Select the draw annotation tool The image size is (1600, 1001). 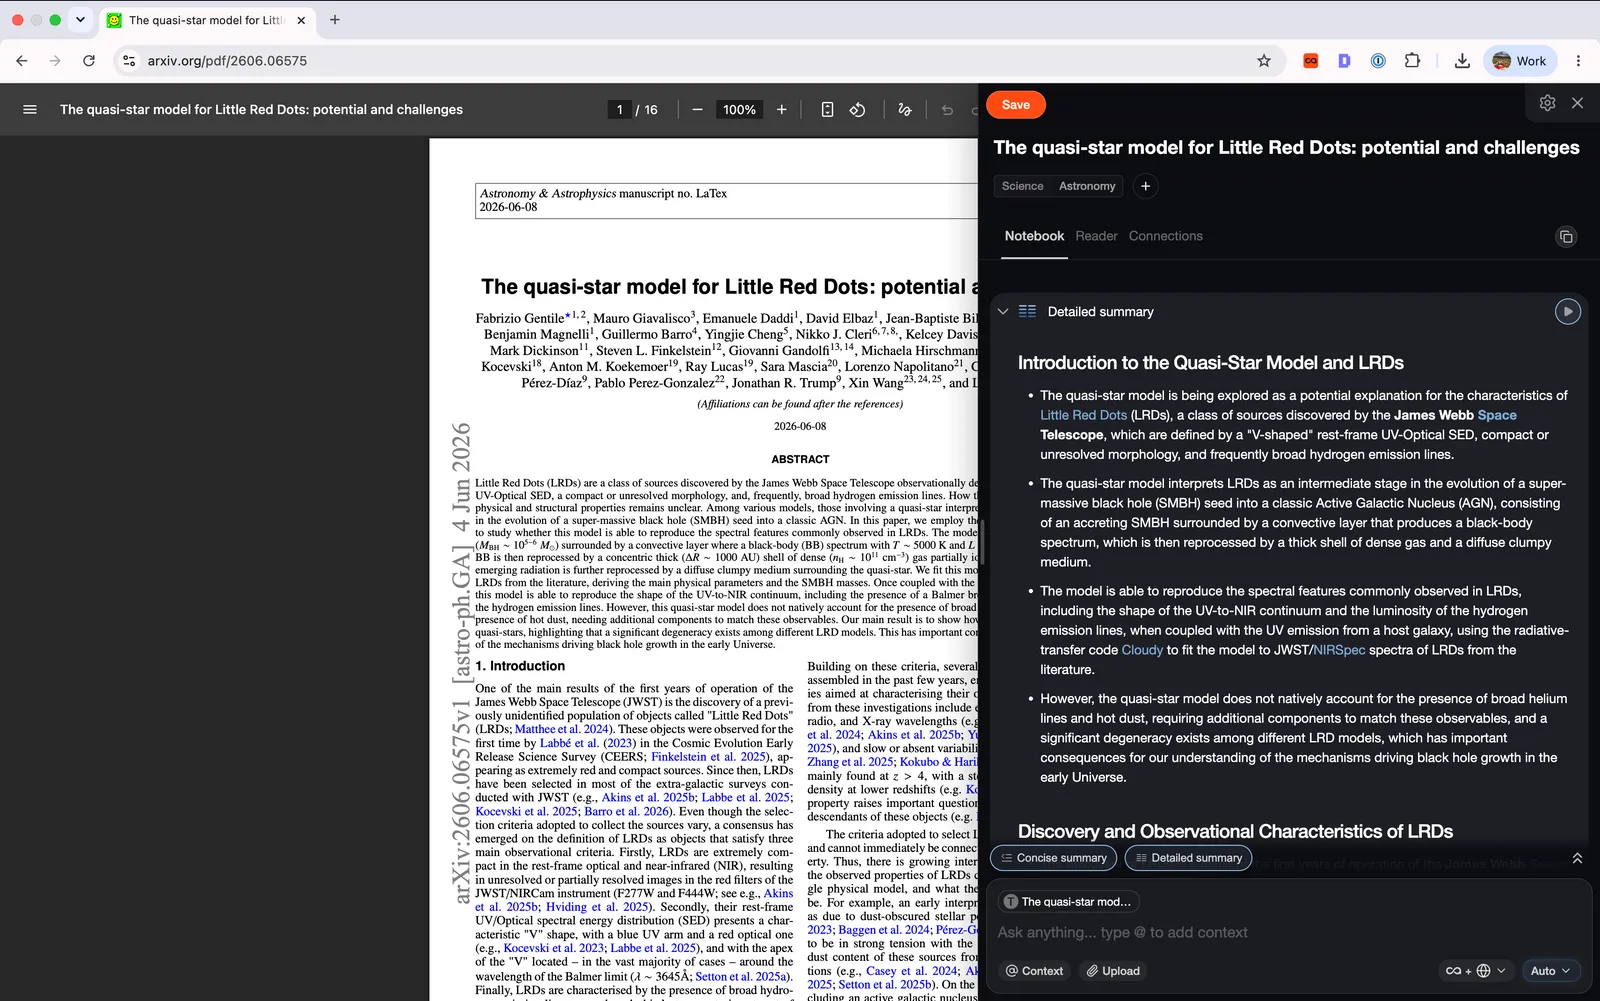click(905, 110)
